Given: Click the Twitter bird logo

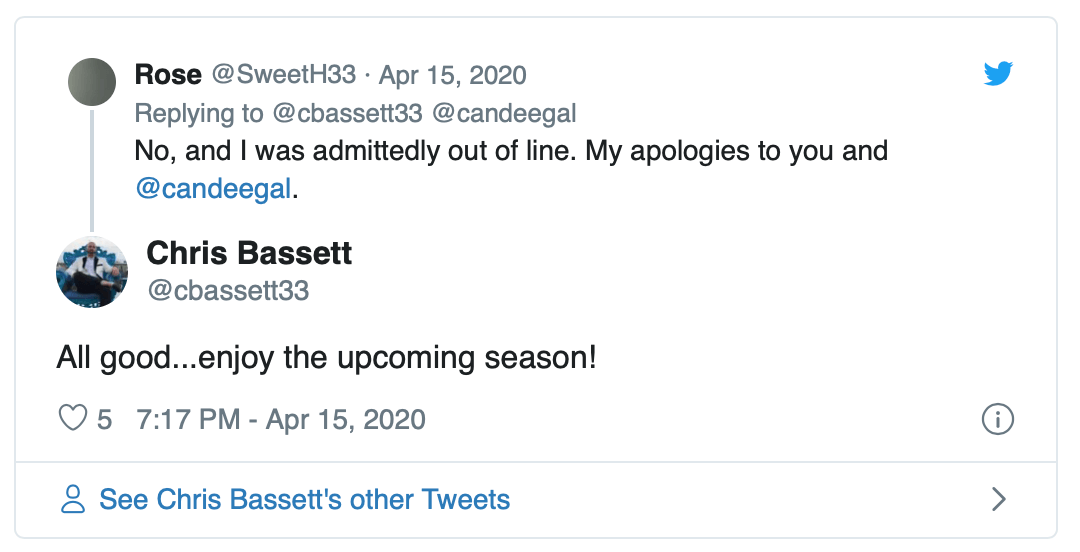Looking at the screenshot, I should tap(997, 74).
